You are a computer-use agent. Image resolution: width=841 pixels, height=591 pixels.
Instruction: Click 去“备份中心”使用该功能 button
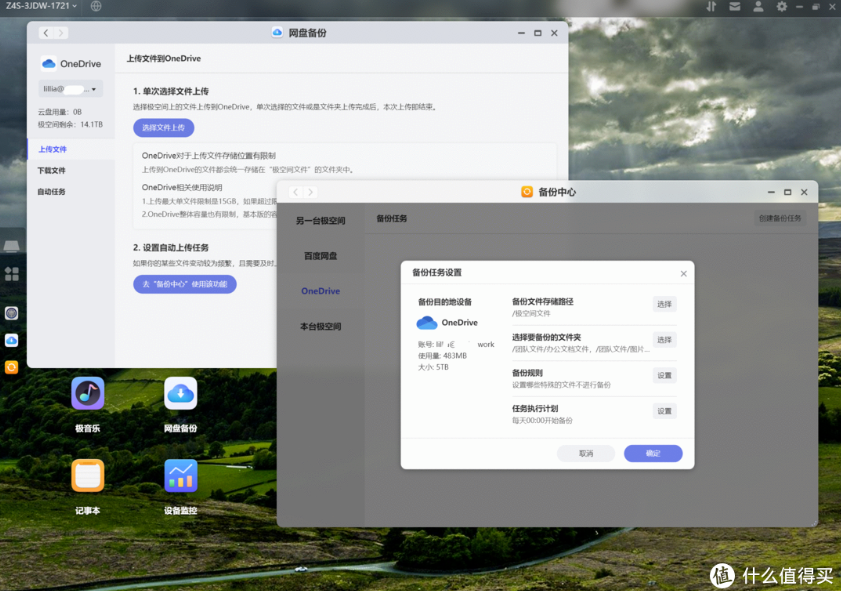185,284
